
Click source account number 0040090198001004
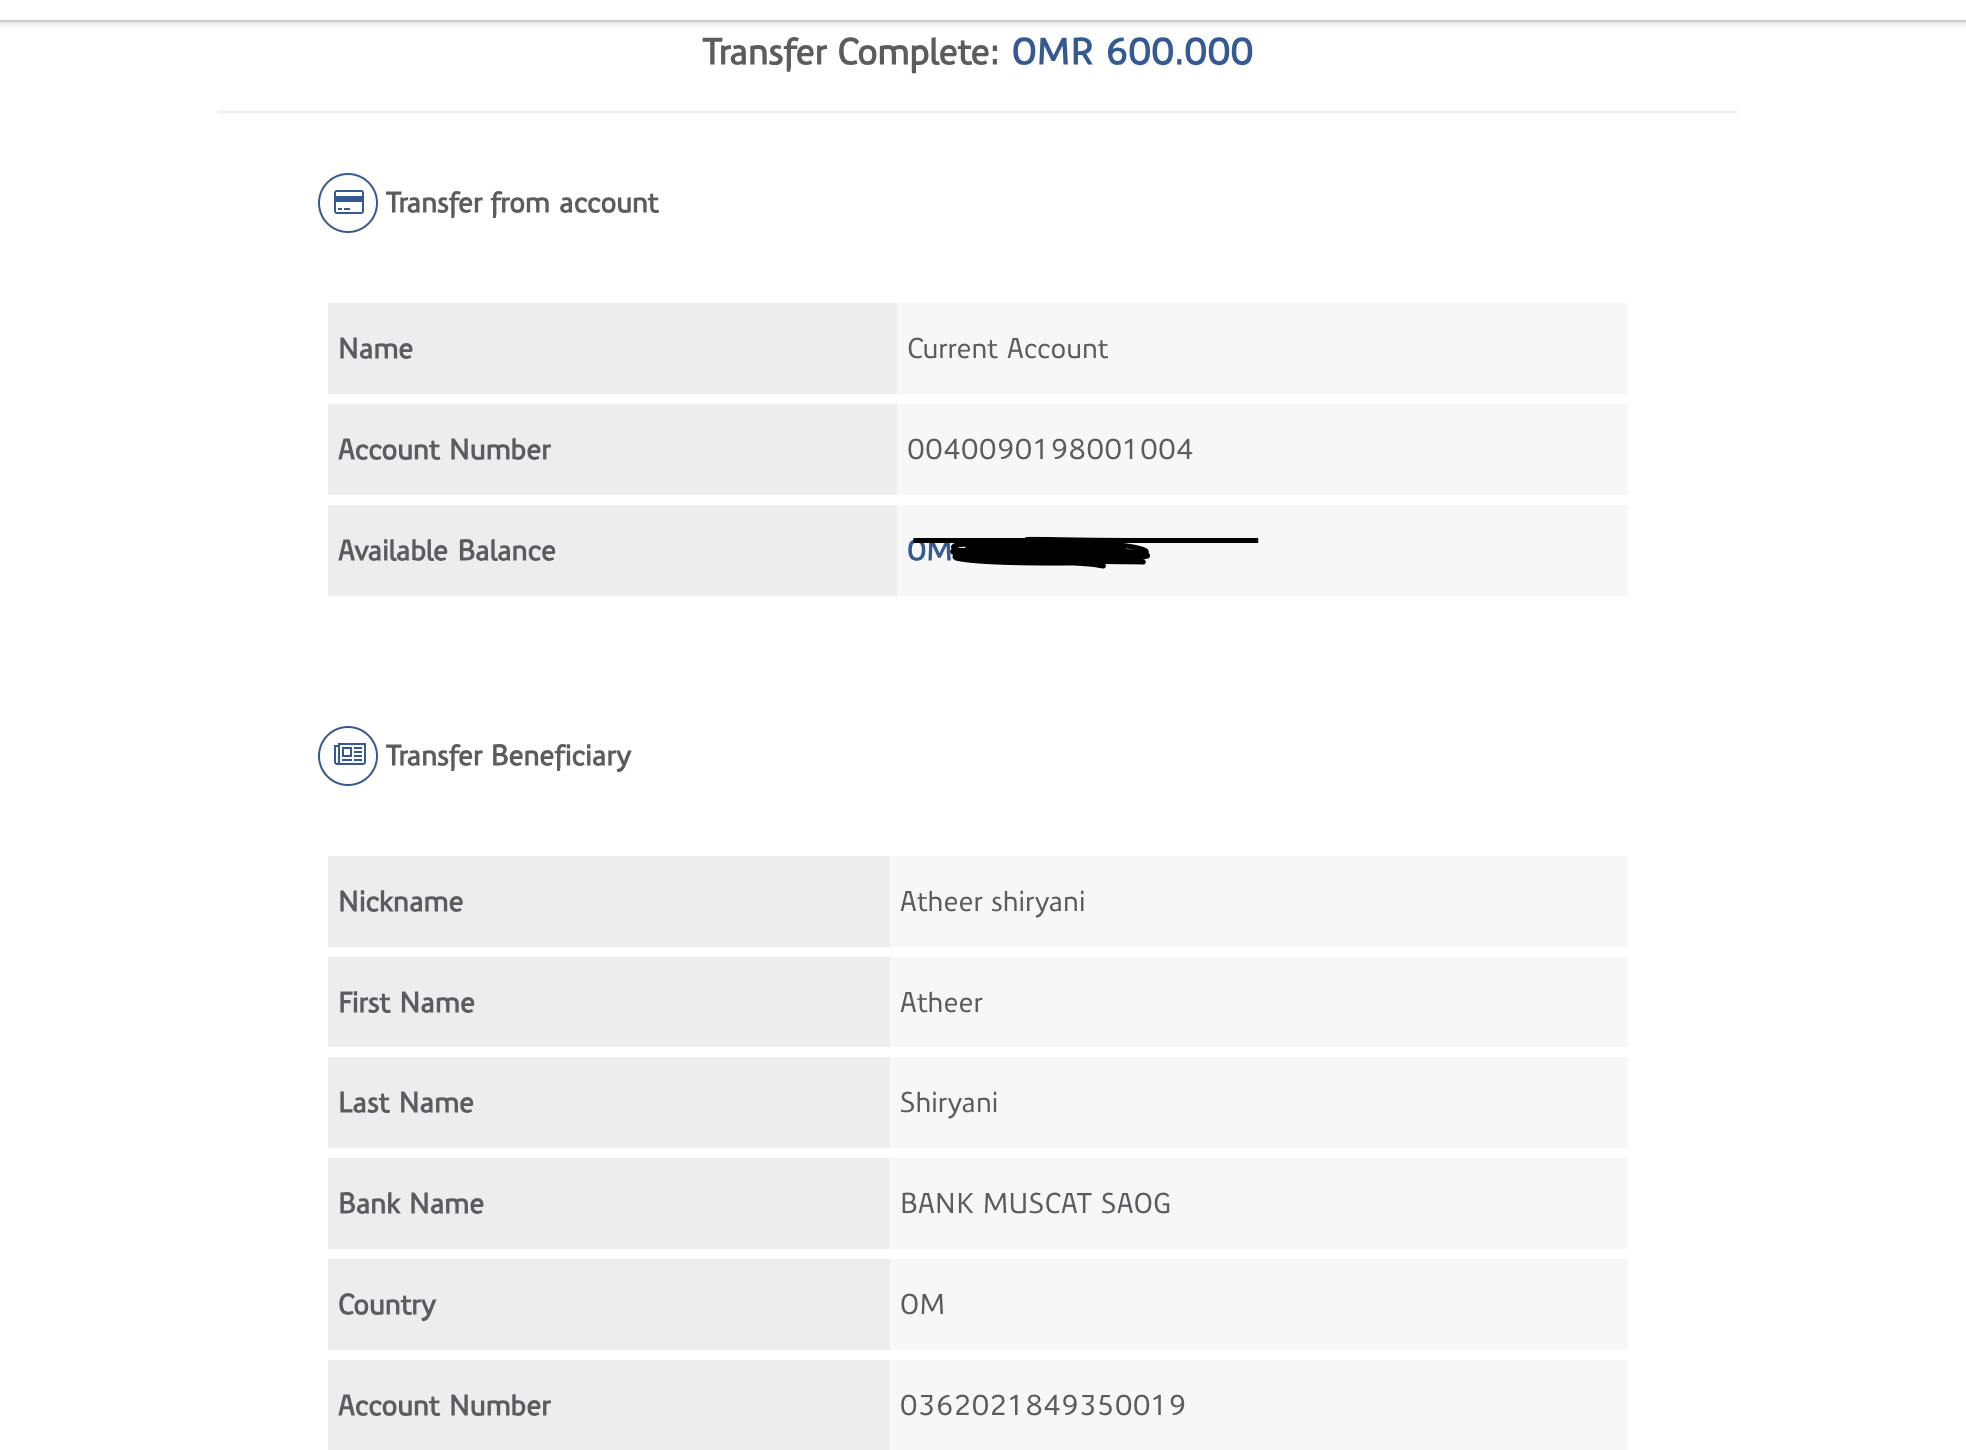(x=1049, y=450)
